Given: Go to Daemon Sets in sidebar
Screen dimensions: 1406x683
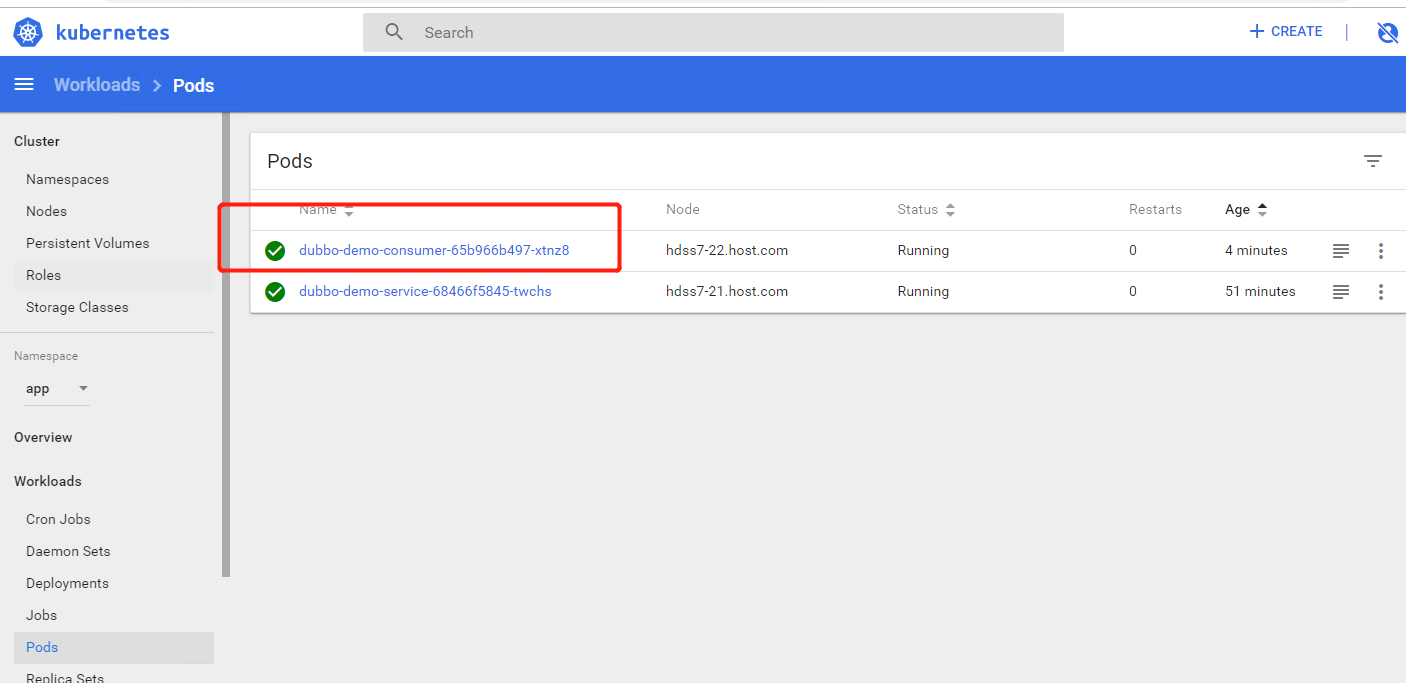Looking at the screenshot, I should pyautogui.click(x=68, y=551).
